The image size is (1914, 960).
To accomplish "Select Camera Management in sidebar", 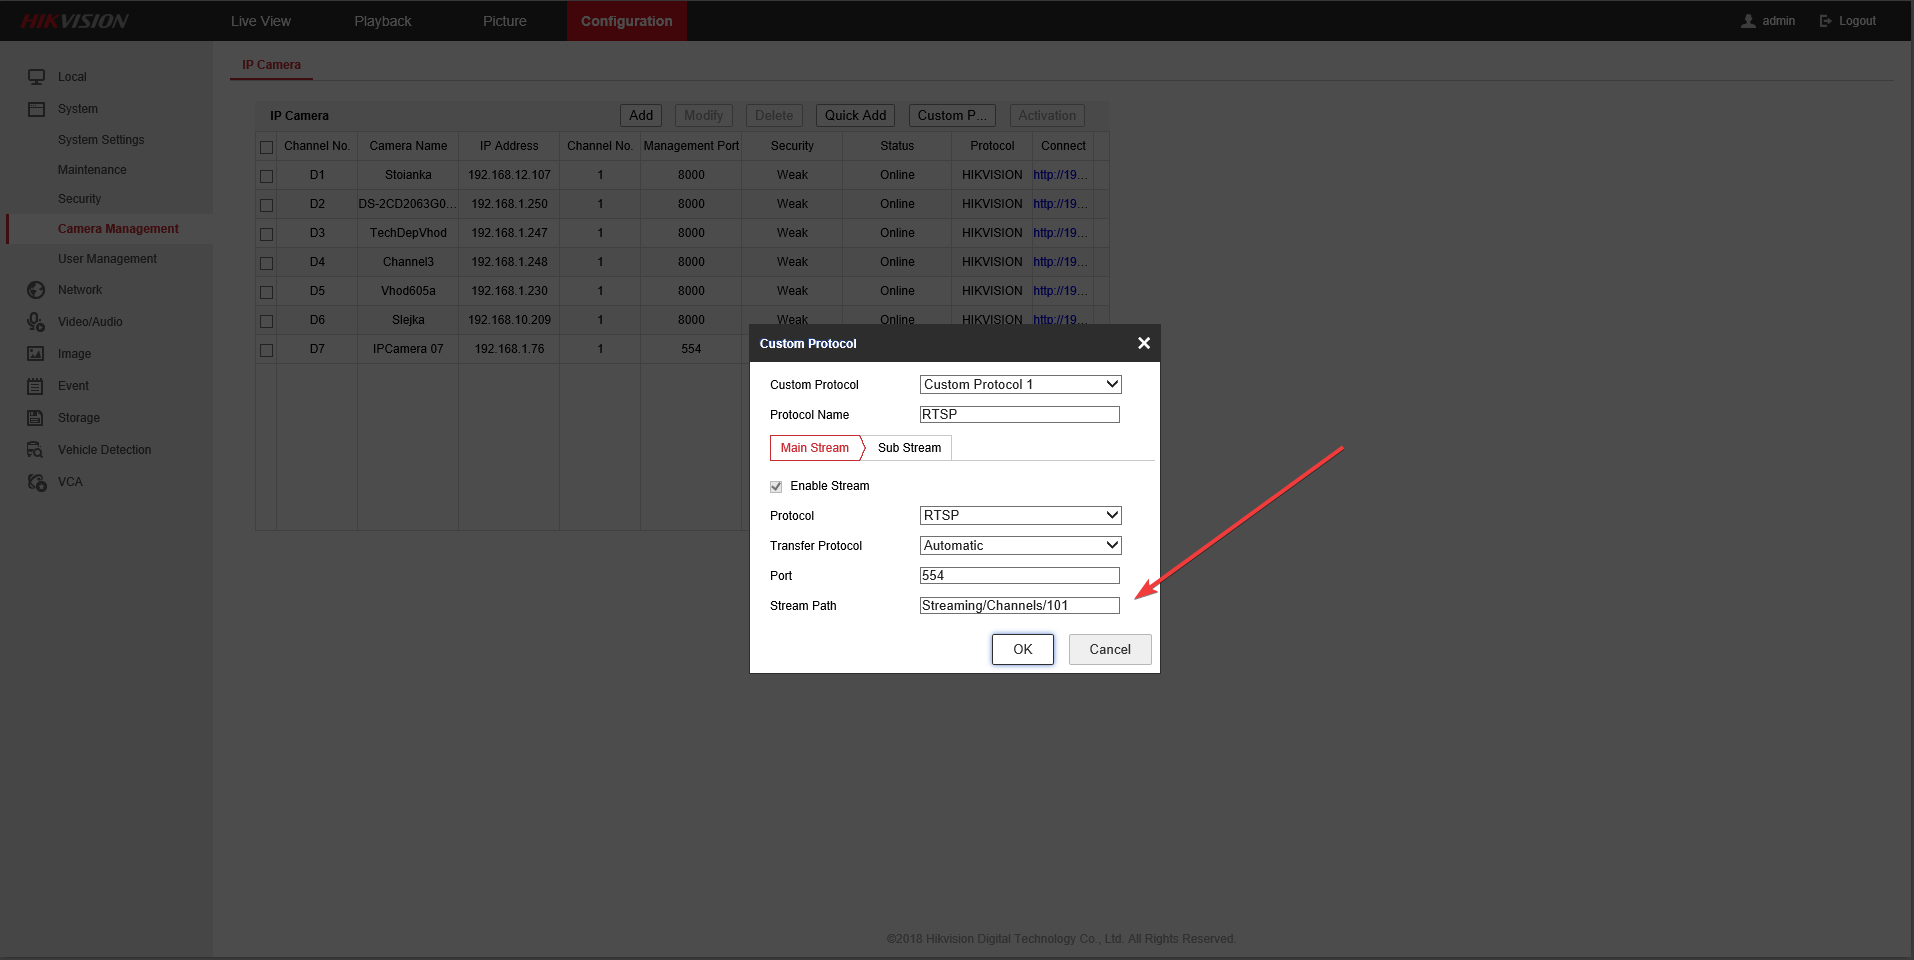I will point(118,229).
